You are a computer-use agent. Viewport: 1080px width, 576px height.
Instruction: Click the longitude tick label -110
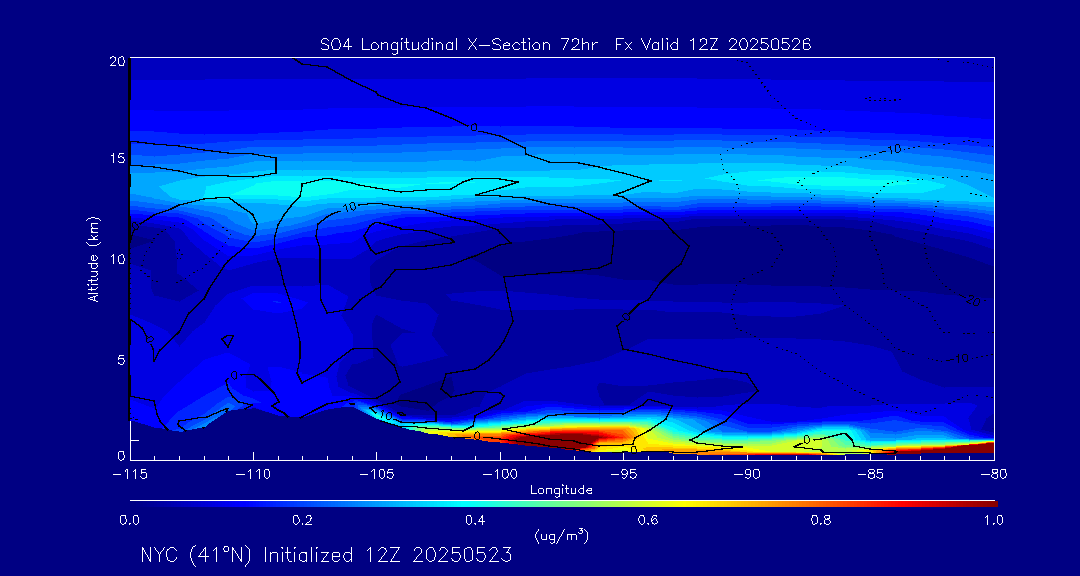click(253, 474)
